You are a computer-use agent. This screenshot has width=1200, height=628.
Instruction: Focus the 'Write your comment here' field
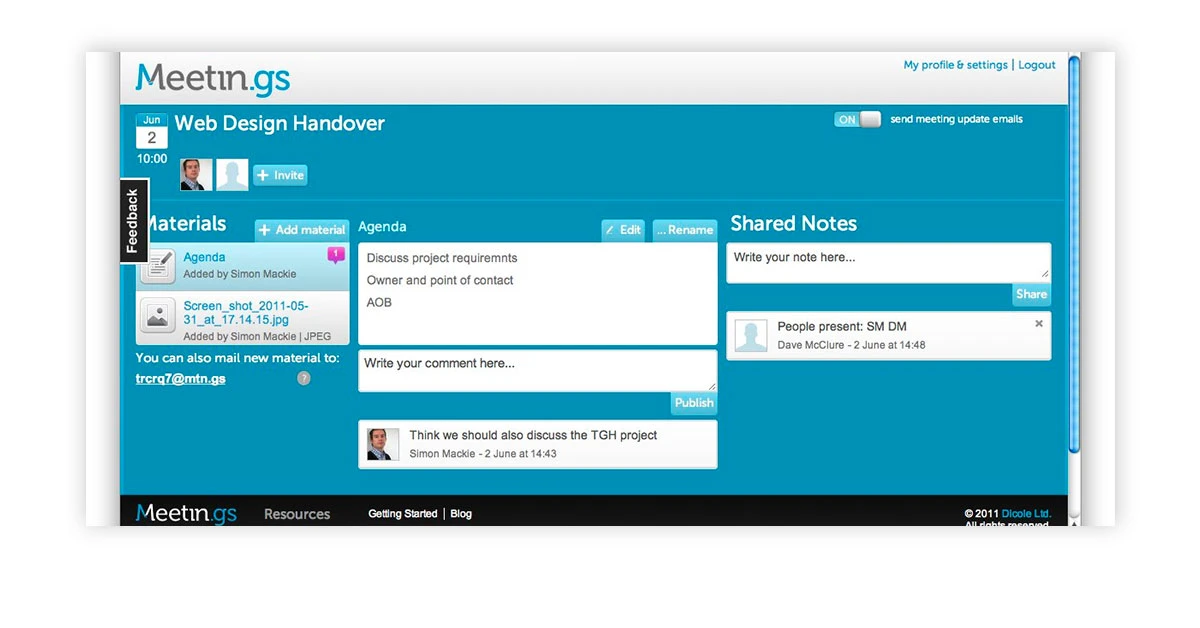point(538,370)
